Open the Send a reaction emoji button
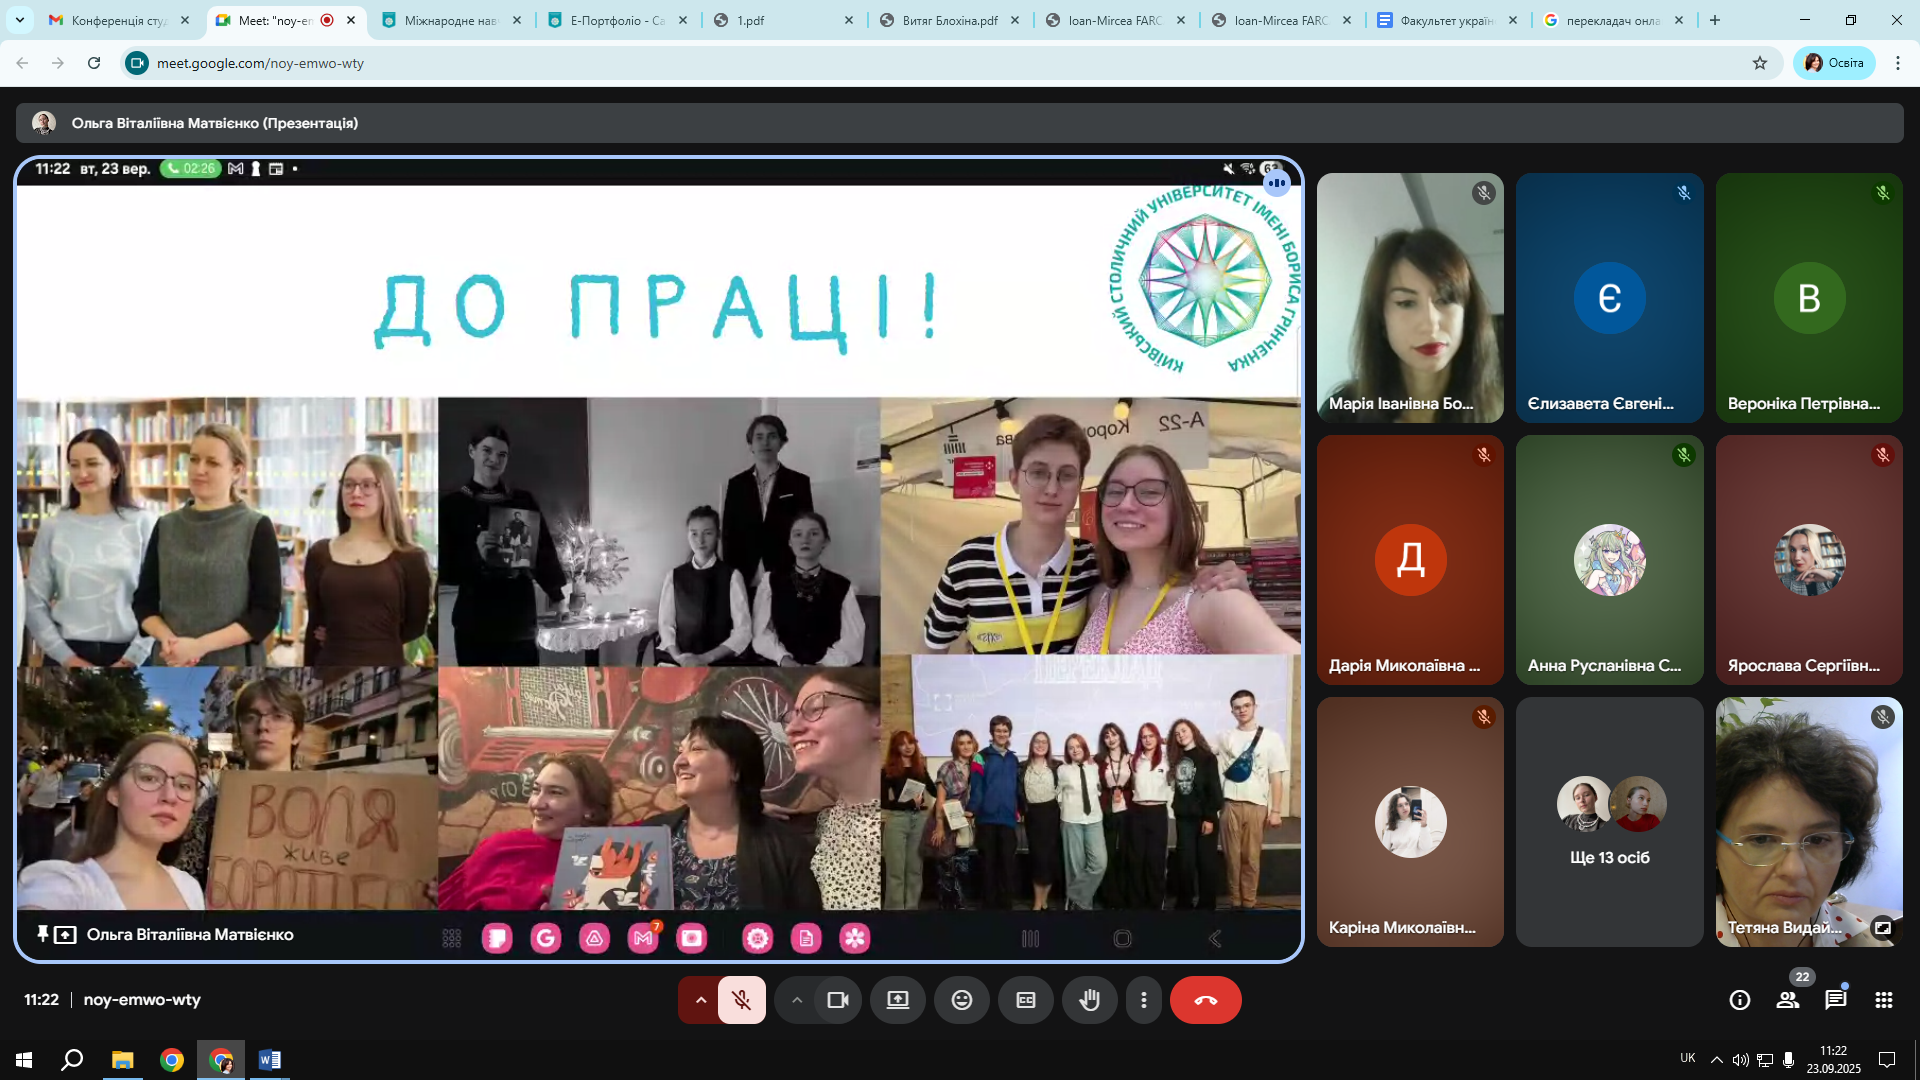Screen dimensions: 1920x1080 click(x=961, y=1000)
